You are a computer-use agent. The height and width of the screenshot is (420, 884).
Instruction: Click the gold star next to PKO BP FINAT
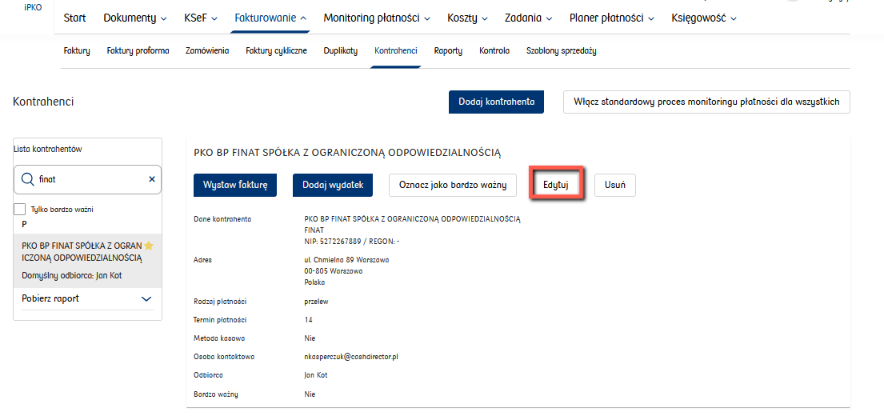[x=149, y=246]
